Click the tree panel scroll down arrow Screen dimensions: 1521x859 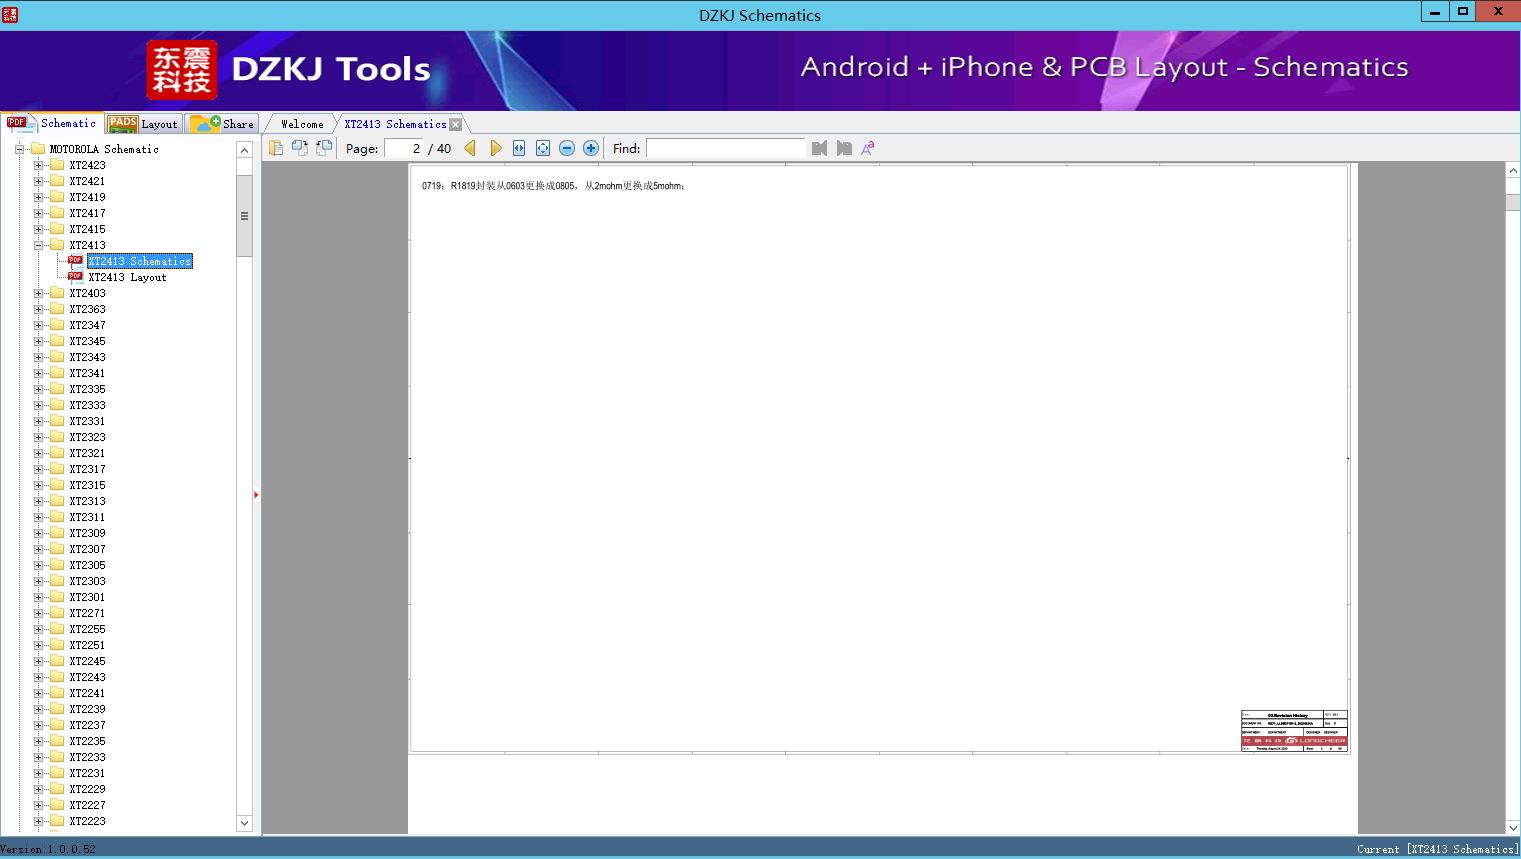(x=244, y=823)
